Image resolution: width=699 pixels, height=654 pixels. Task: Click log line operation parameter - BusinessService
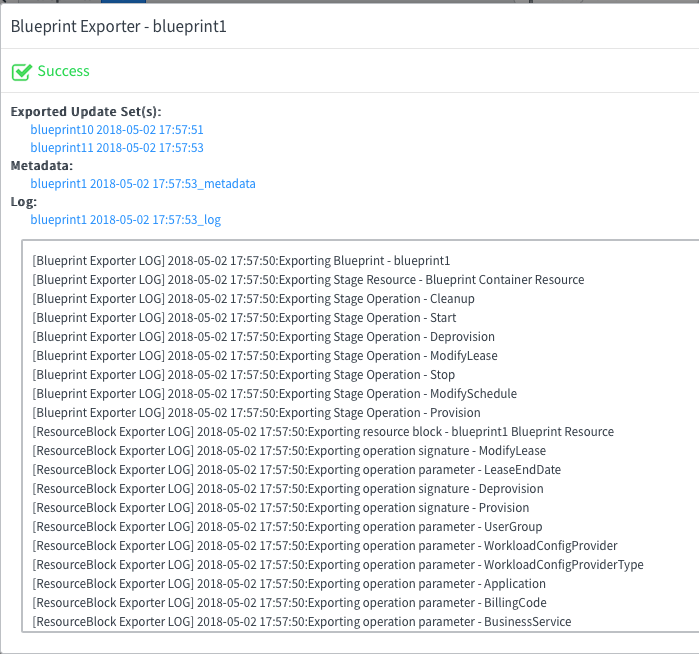(302, 622)
